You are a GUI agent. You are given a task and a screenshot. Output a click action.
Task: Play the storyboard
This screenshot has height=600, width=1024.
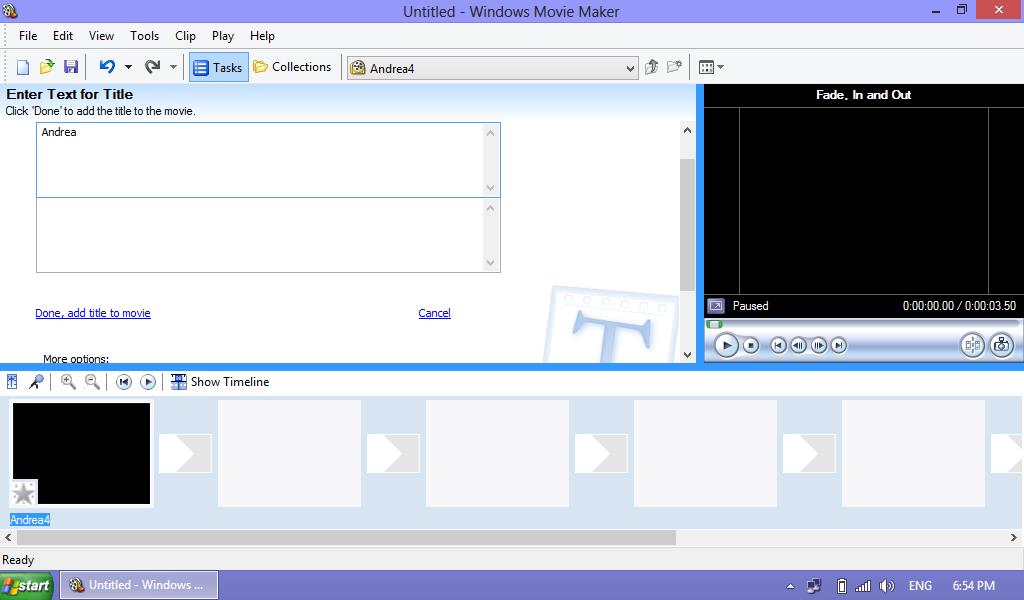[148, 382]
